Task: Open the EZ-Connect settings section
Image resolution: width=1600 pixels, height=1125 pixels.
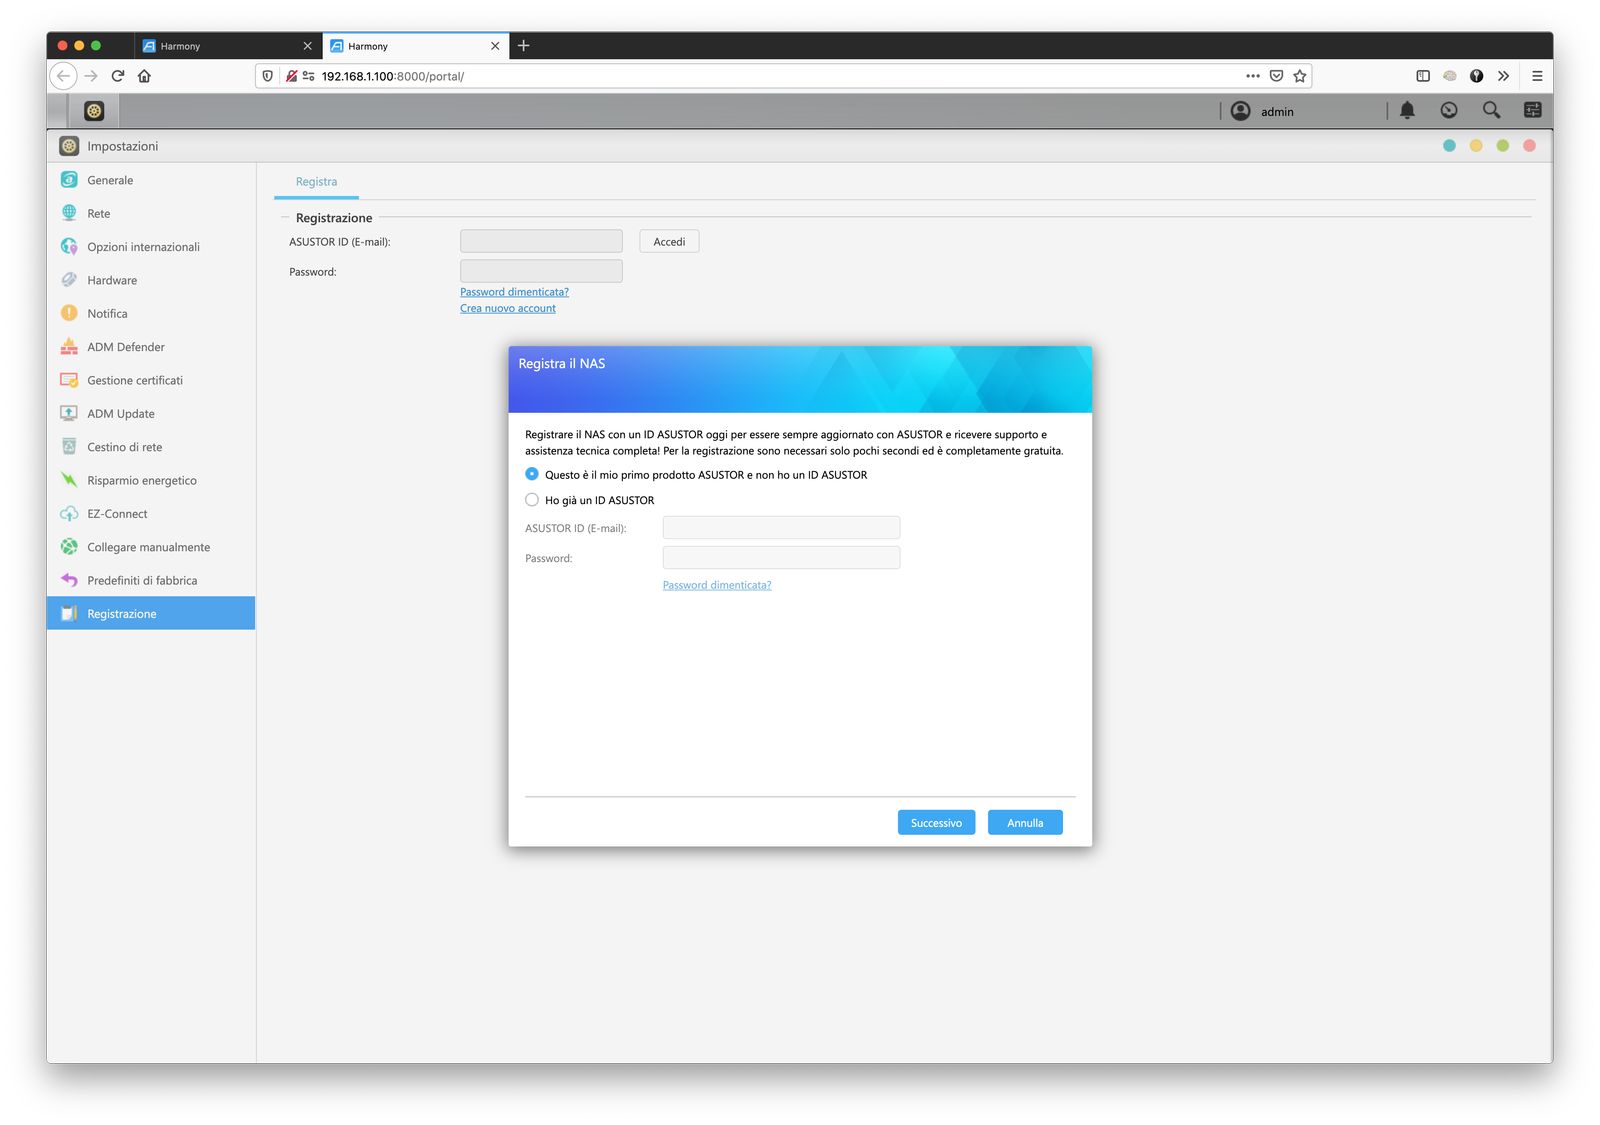Action: (x=151, y=514)
